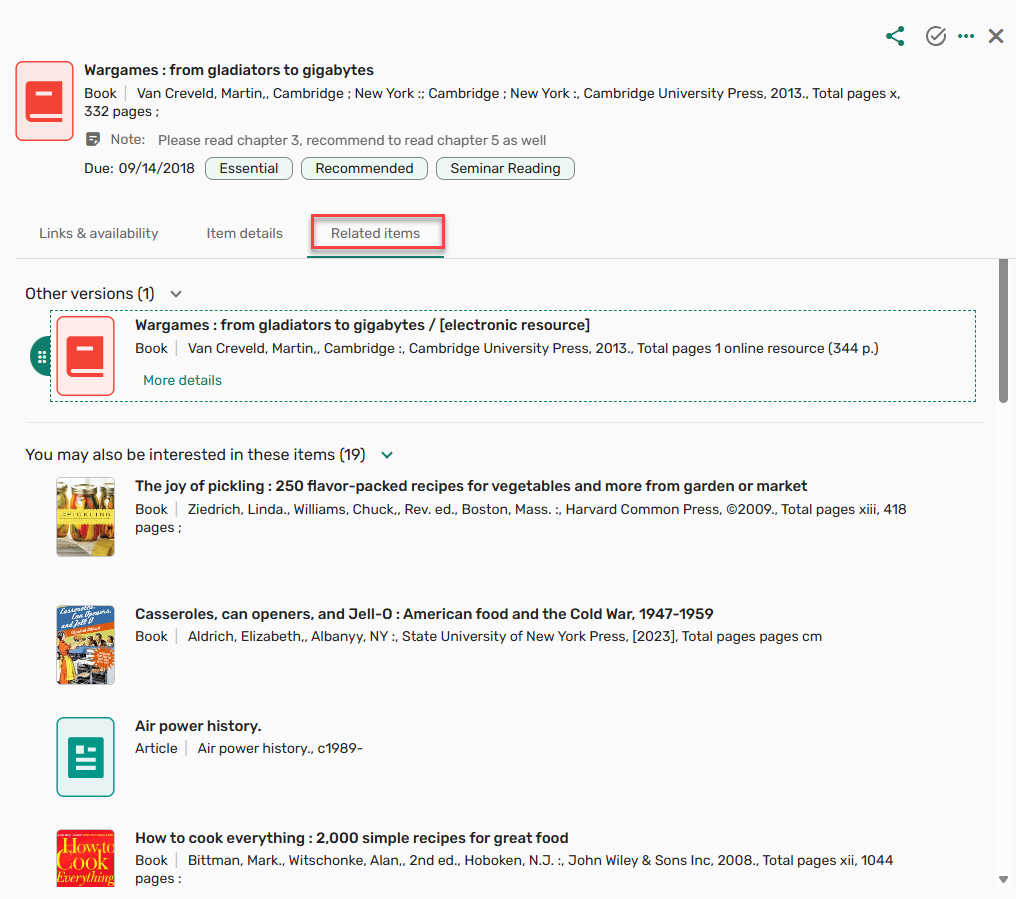Select the Related items tab
The height and width of the screenshot is (899, 1016).
coord(376,233)
